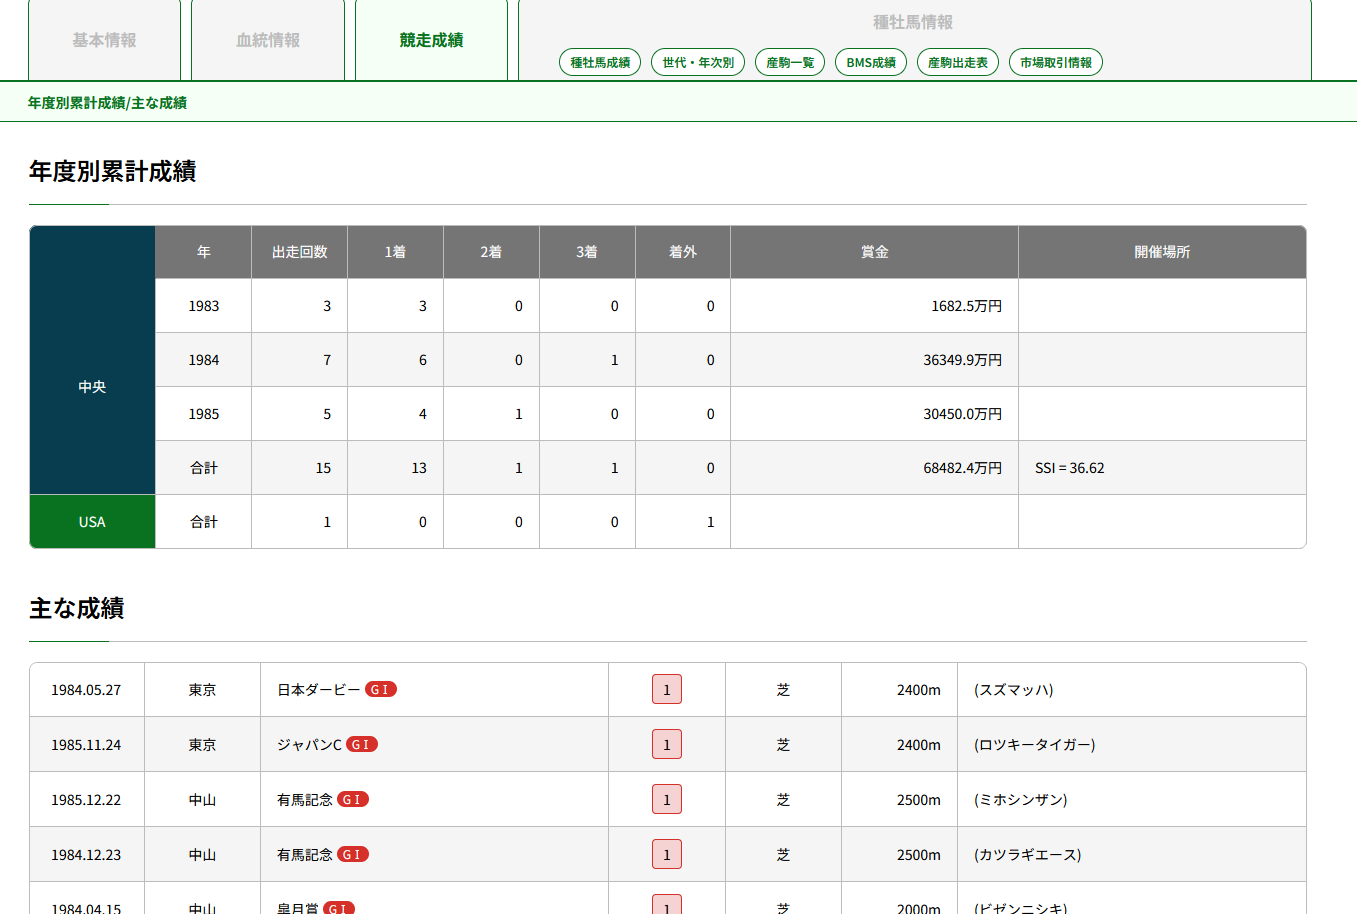Image resolution: width=1357 pixels, height=914 pixels.
Task: Click the 1985 year cell in the yearly table
Action: click(204, 414)
